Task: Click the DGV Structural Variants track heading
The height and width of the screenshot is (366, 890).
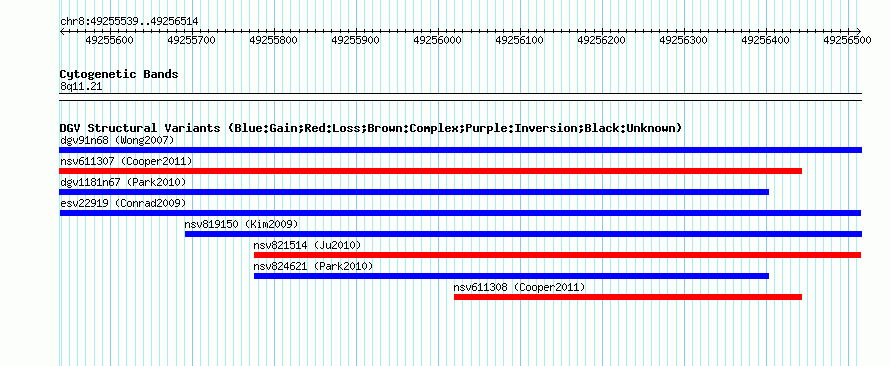Action: tap(371, 128)
